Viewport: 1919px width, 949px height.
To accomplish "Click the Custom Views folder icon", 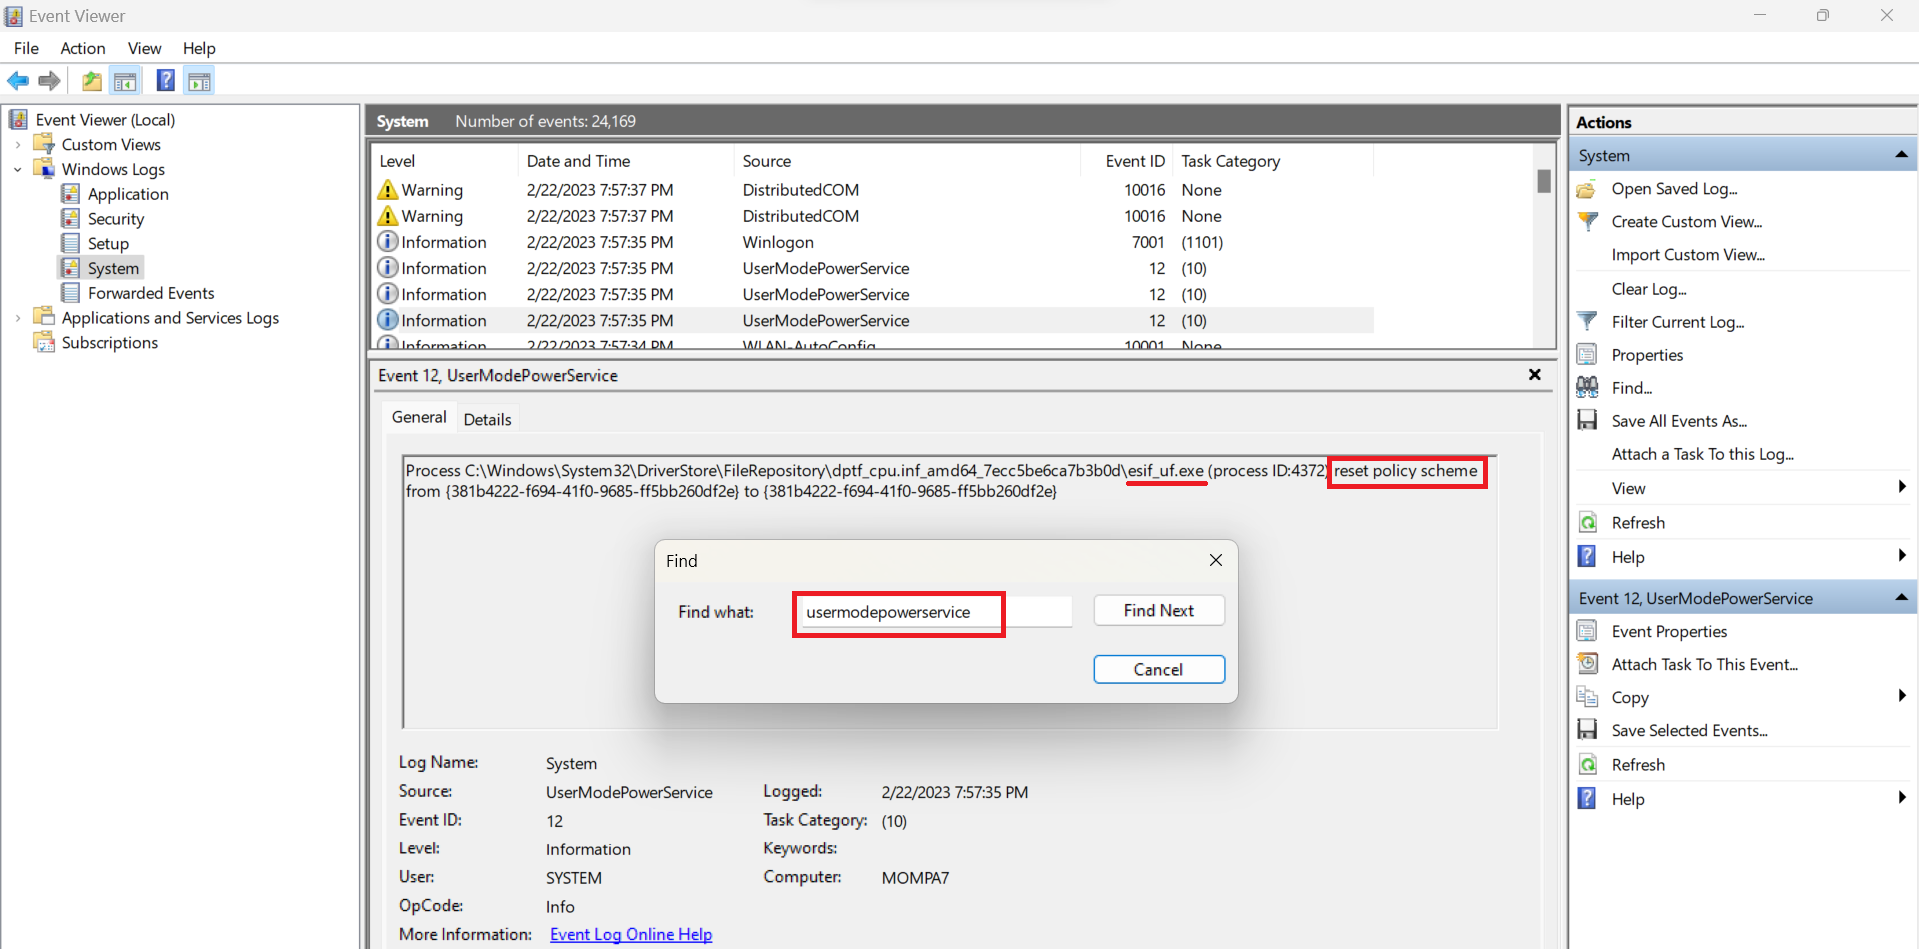I will coord(44,144).
